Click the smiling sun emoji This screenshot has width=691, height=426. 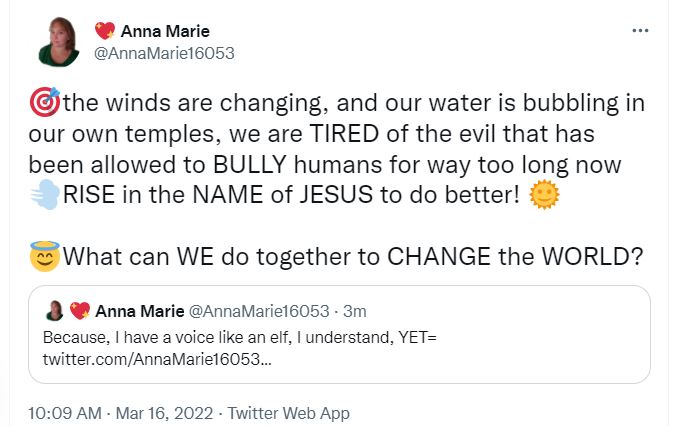coord(545,193)
